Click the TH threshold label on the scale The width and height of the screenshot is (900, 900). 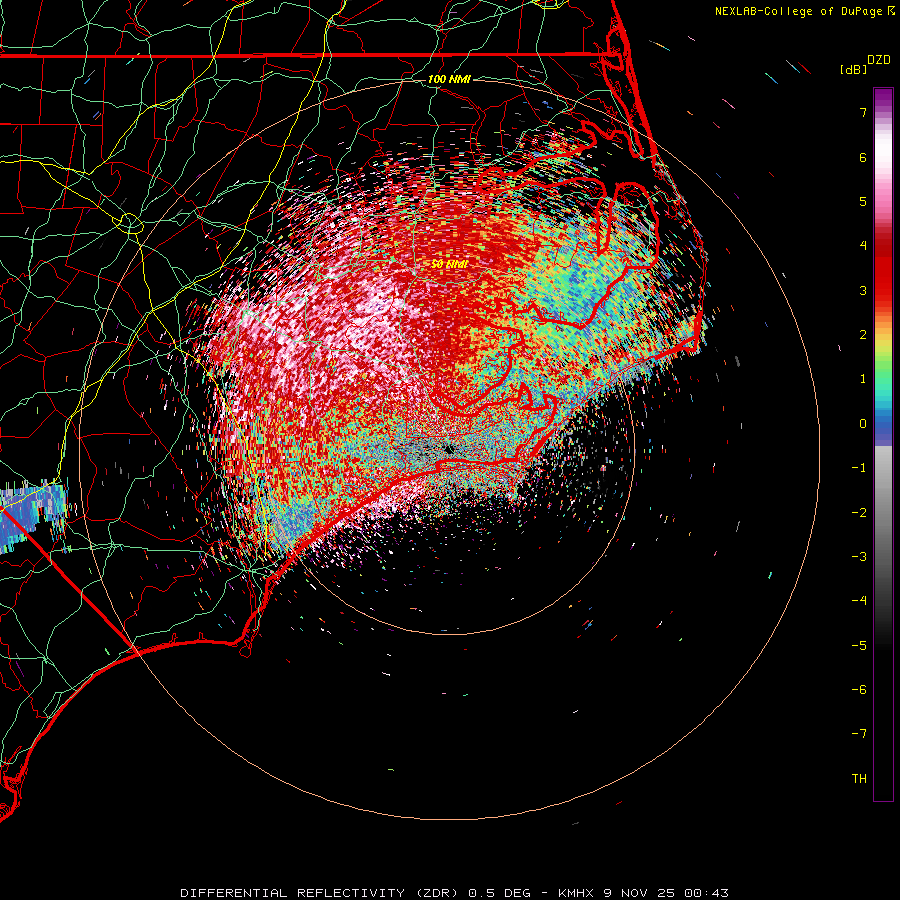[x=859, y=779]
